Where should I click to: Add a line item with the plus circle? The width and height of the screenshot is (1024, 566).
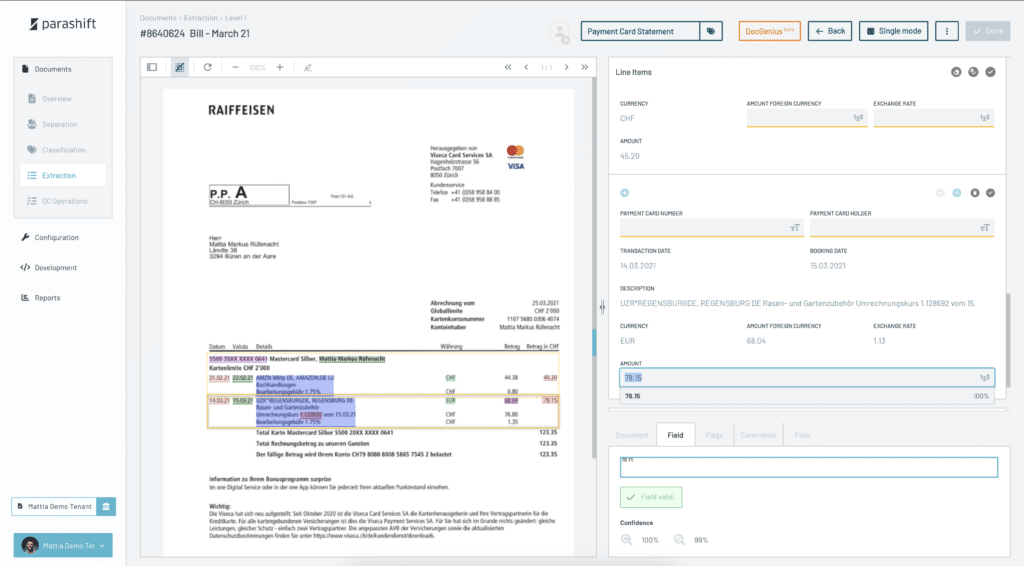625,192
